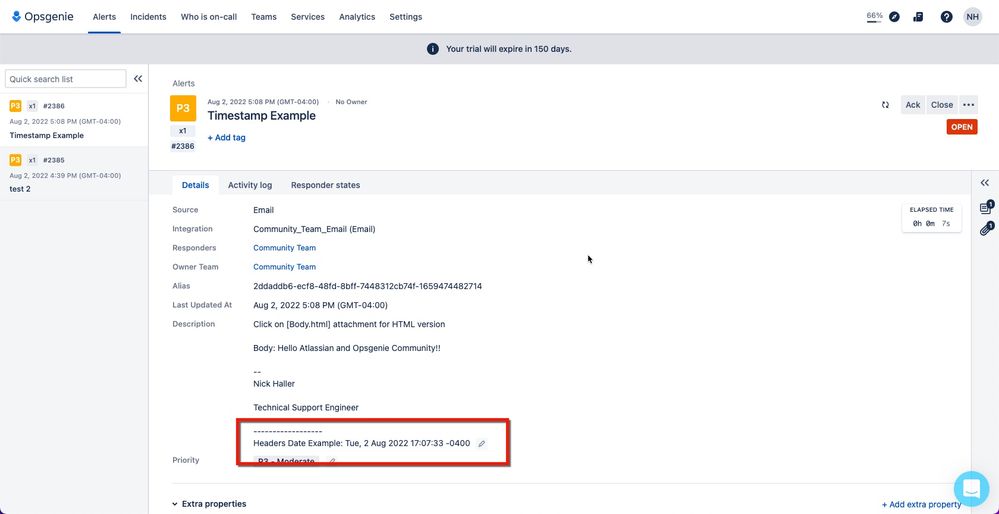Open the compass explore icon in header
Image resolution: width=999 pixels, height=514 pixels.
895,17
